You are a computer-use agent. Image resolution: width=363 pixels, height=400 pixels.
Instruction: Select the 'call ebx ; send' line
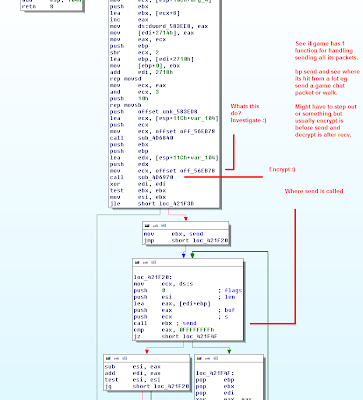click(165, 323)
